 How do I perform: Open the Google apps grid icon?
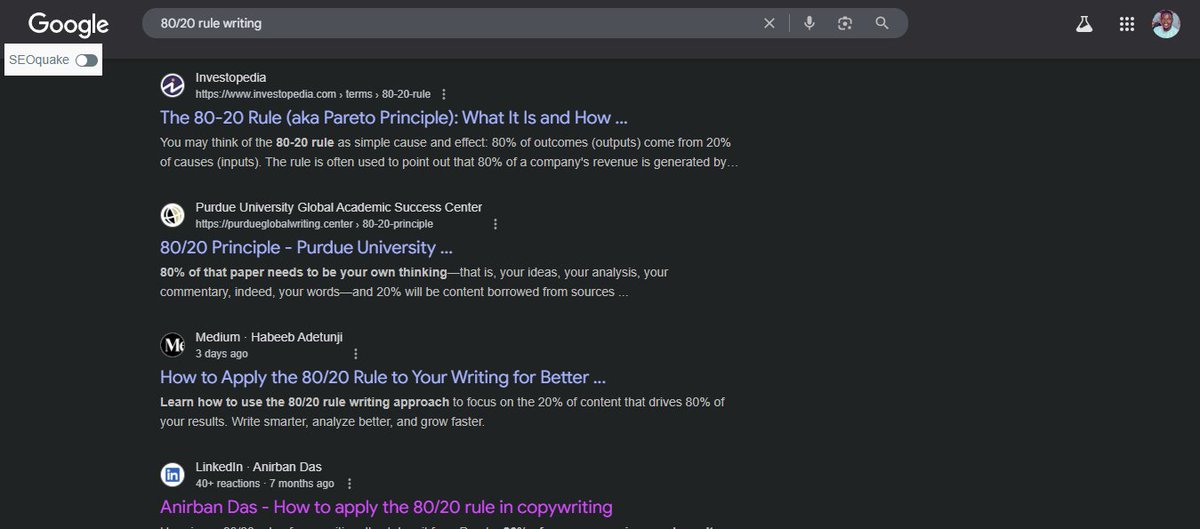(x=1127, y=24)
